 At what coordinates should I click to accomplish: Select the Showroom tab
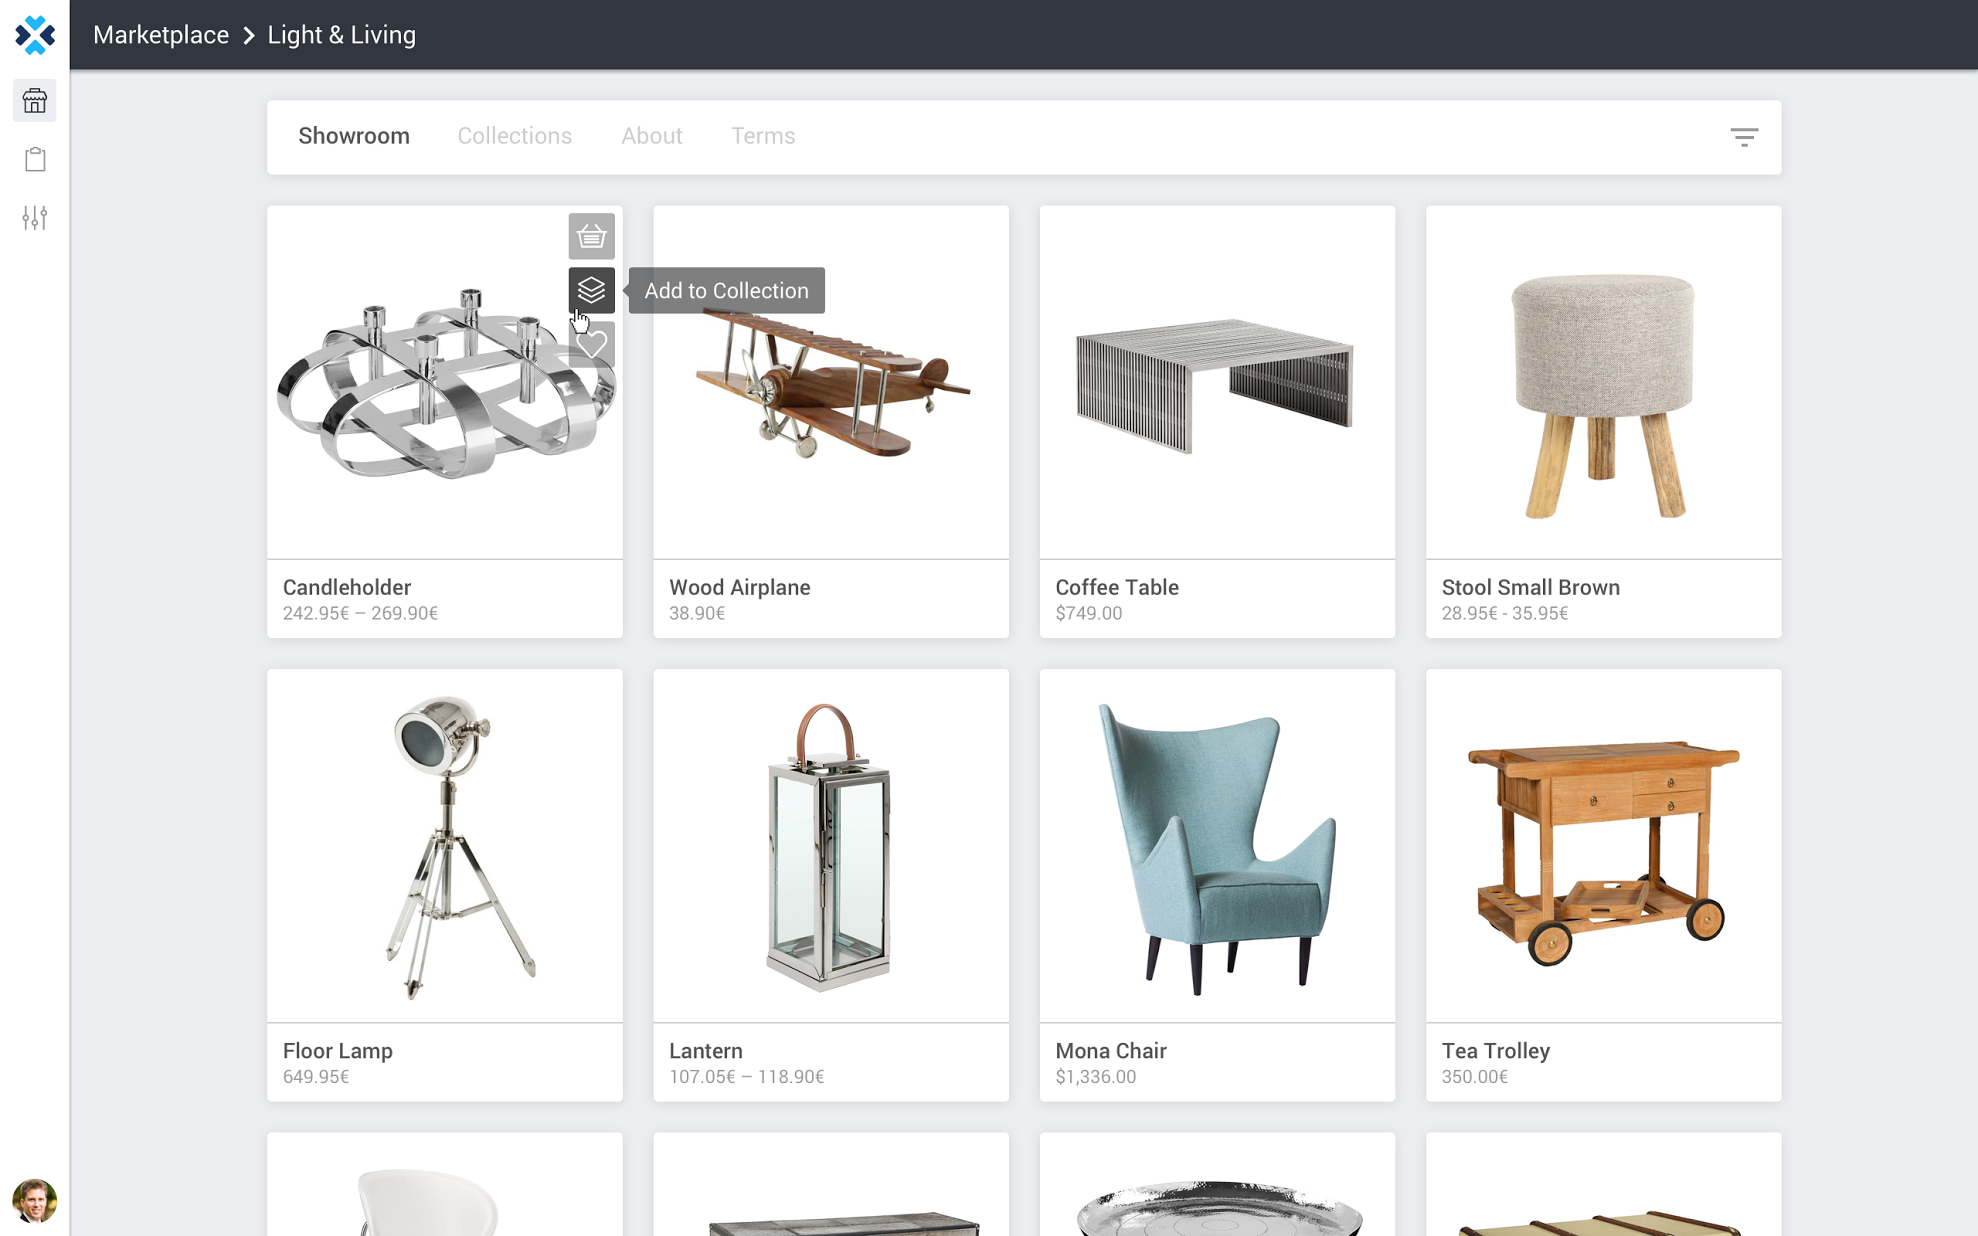(354, 136)
